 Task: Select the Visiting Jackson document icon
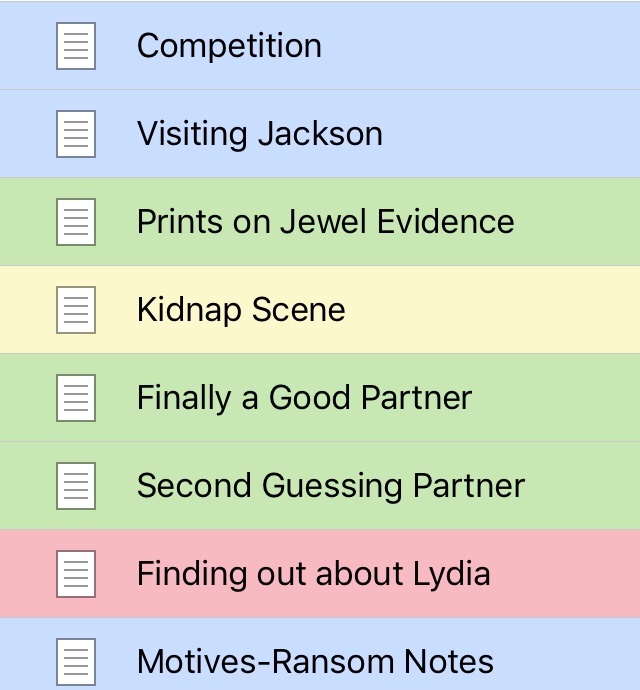tap(76, 134)
